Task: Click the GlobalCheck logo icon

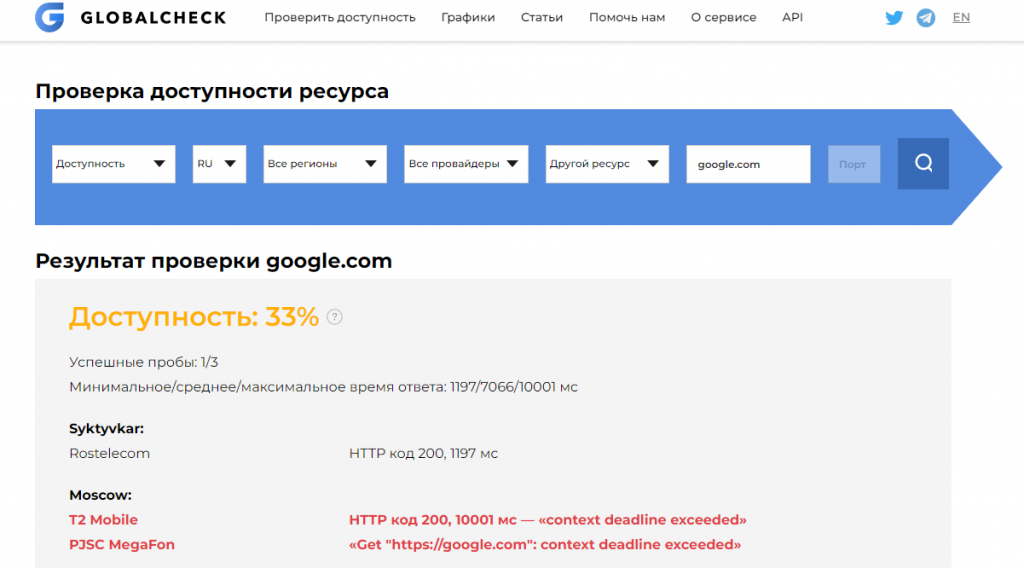Action: pyautogui.click(x=49, y=18)
